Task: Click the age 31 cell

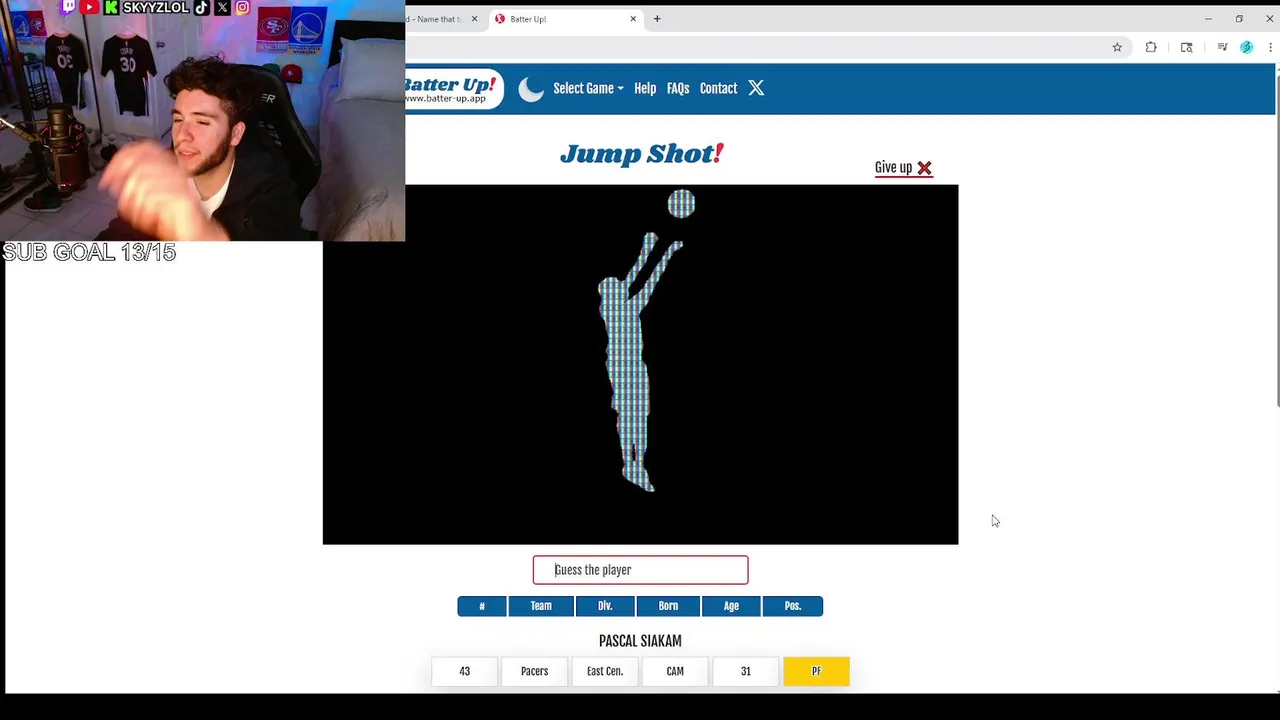Action: [x=745, y=671]
